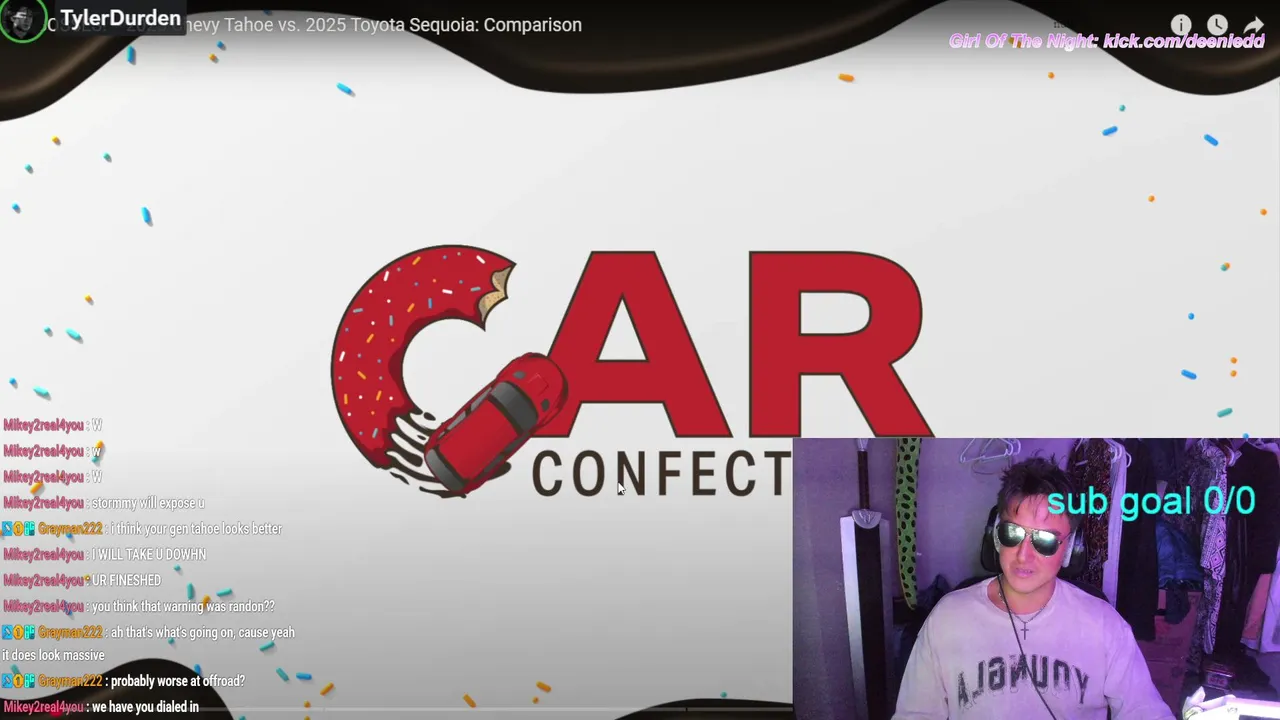Open the video info card icon
Image resolution: width=1280 pixels, height=720 pixels.
coord(1181,25)
